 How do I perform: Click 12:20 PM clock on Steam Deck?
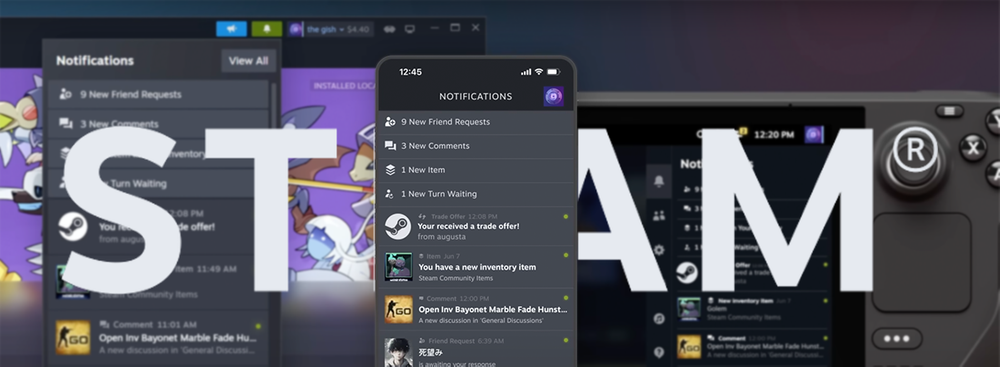(774, 135)
